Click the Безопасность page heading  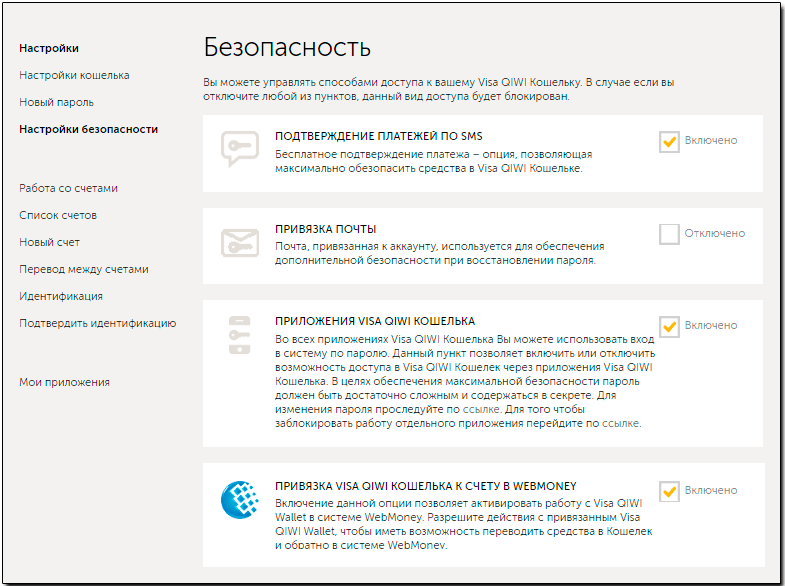287,48
